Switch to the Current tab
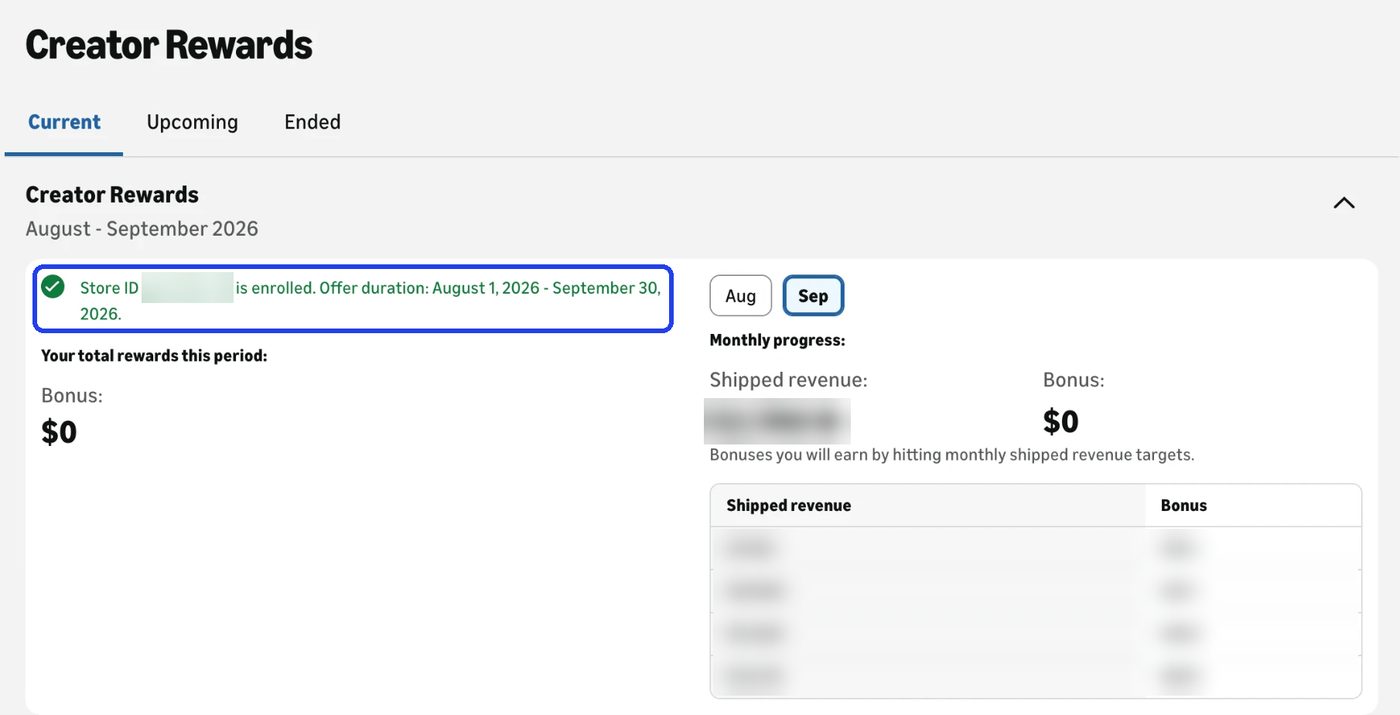Screen dimensions: 1400x715 pyautogui.click(x=64, y=122)
